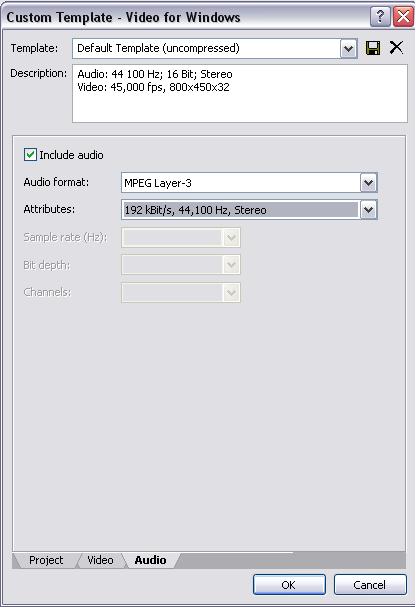Click the question mark help button
This screenshot has width=416, height=607.
pos(380,17)
